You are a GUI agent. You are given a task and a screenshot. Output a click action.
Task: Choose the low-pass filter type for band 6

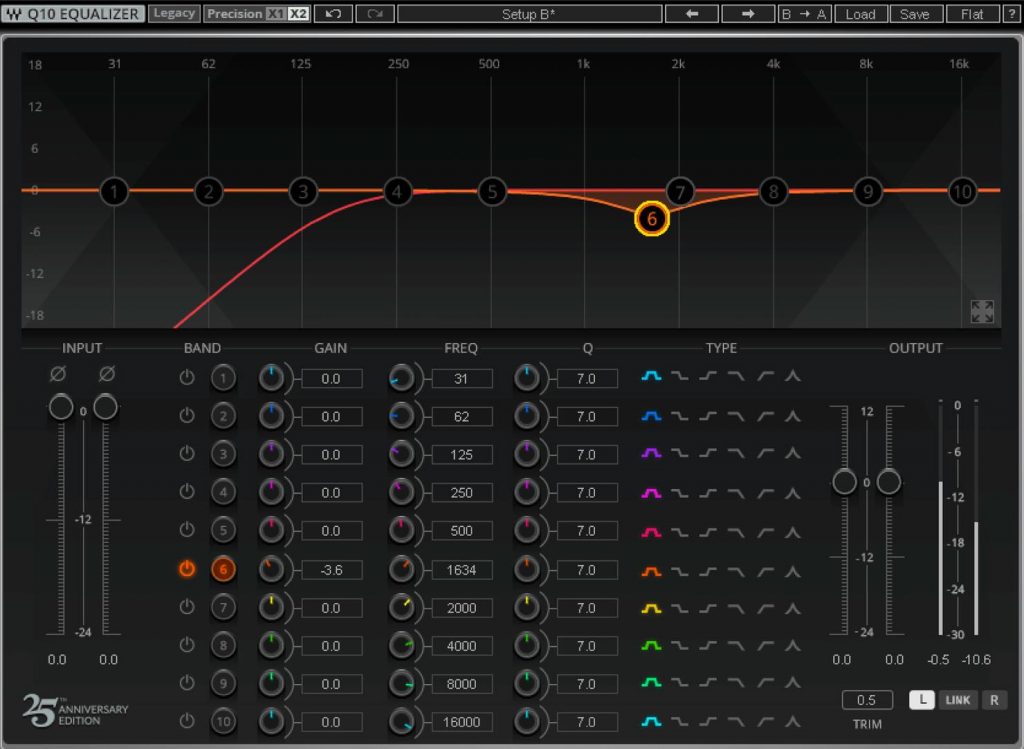[x=736, y=570]
